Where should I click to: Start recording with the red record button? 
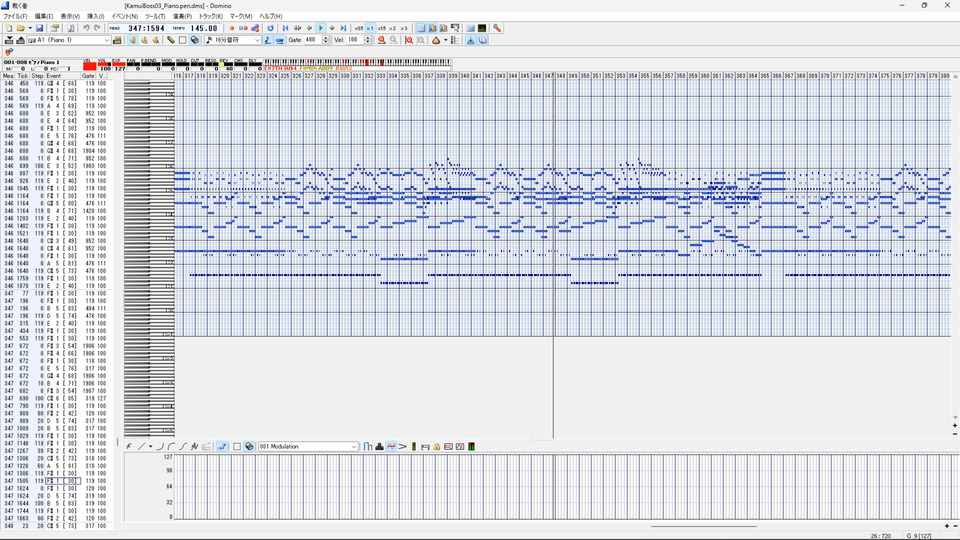[x=231, y=28]
